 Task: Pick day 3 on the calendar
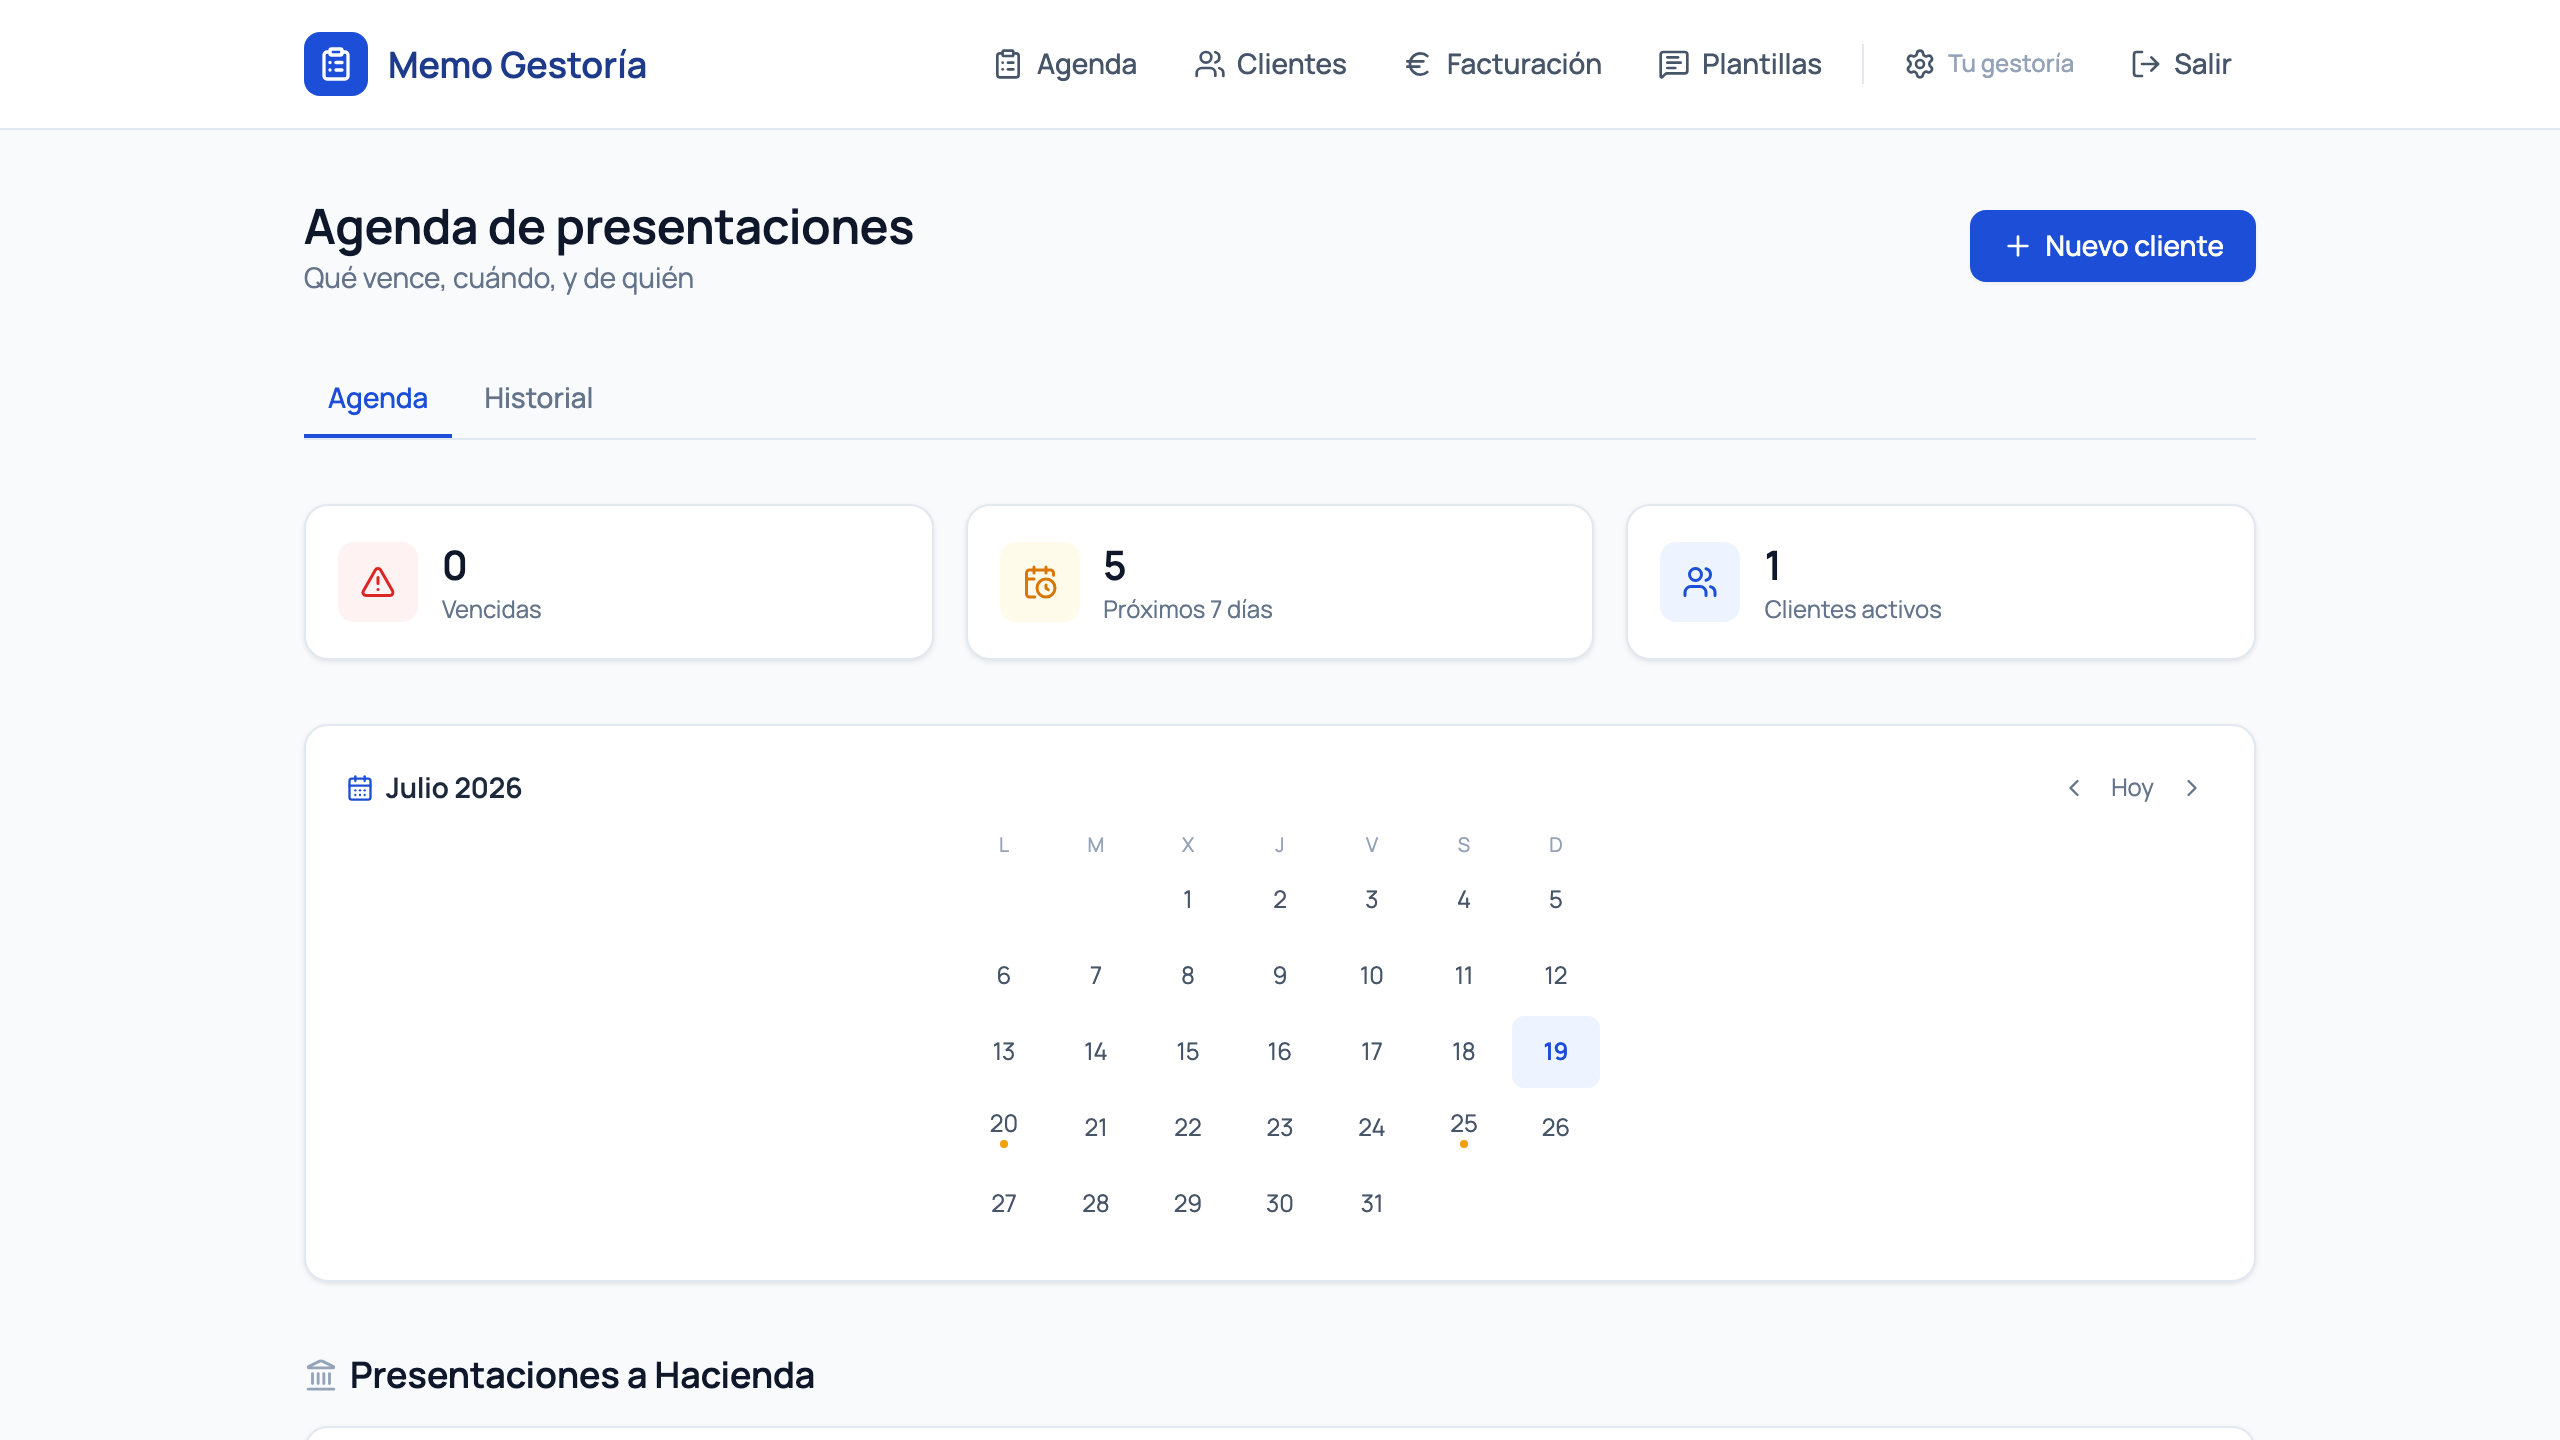[1372, 900]
